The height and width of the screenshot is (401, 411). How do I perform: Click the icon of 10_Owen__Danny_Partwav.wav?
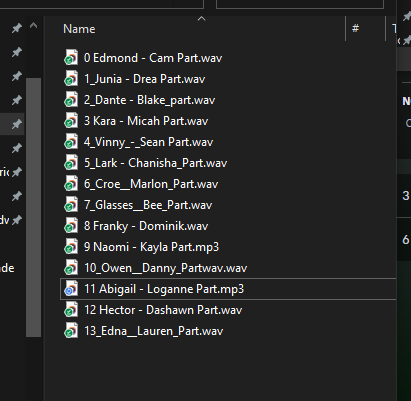pyautogui.click(x=71, y=267)
